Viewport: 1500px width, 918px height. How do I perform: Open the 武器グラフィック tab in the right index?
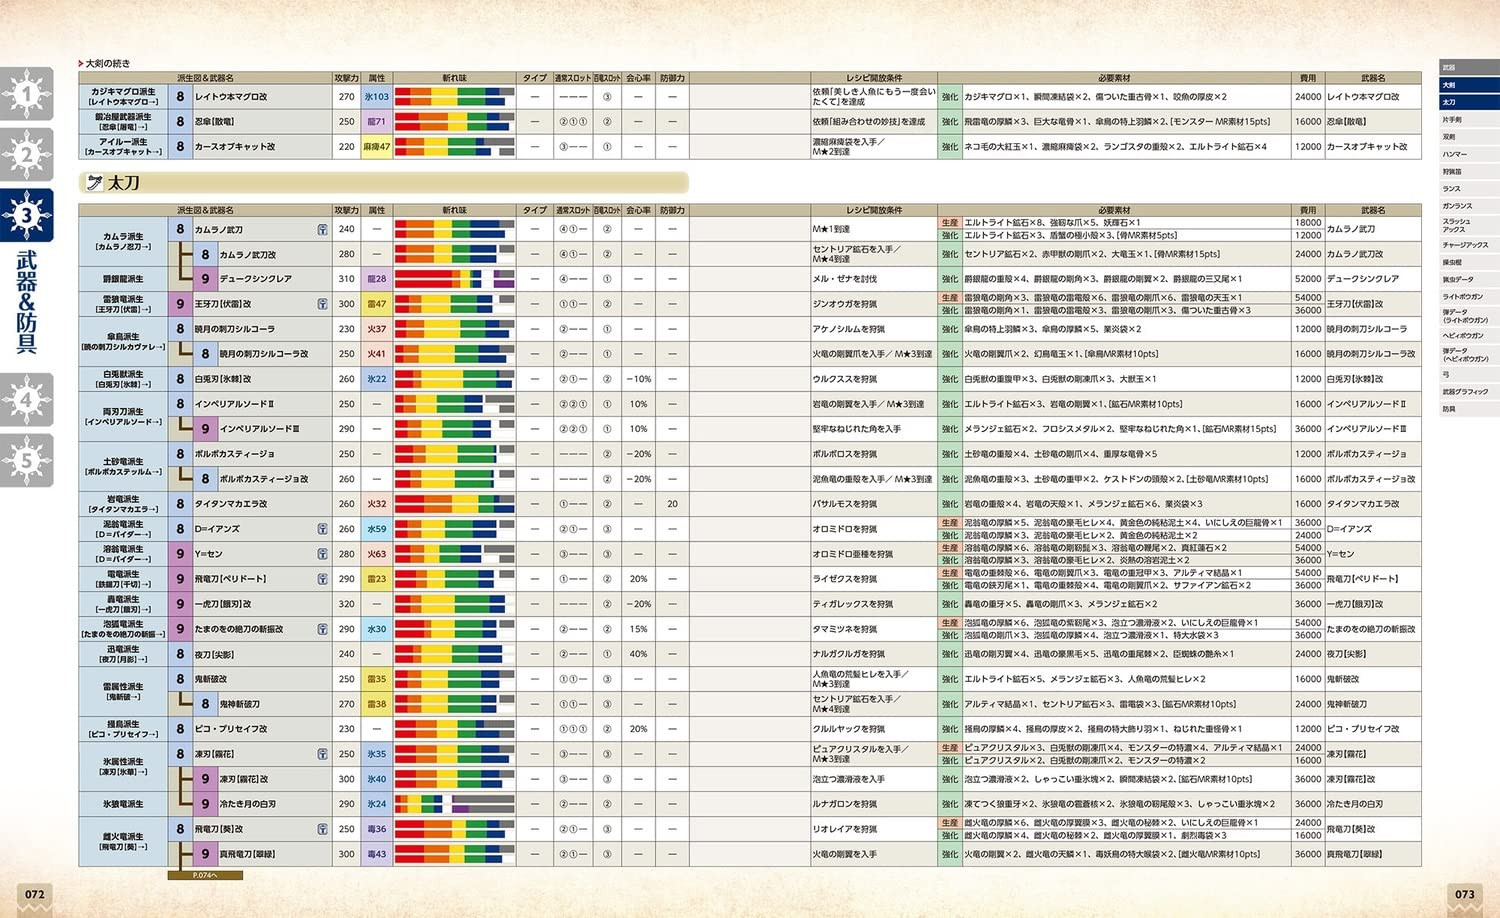pyautogui.click(x=1469, y=391)
